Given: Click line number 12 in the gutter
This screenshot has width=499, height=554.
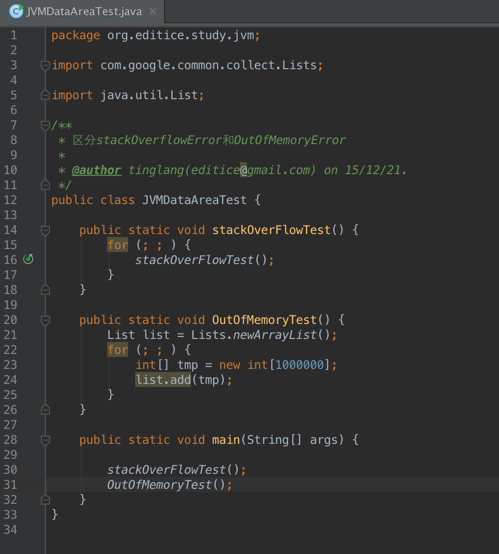Looking at the screenshot, I should click(x=10, y=200).
